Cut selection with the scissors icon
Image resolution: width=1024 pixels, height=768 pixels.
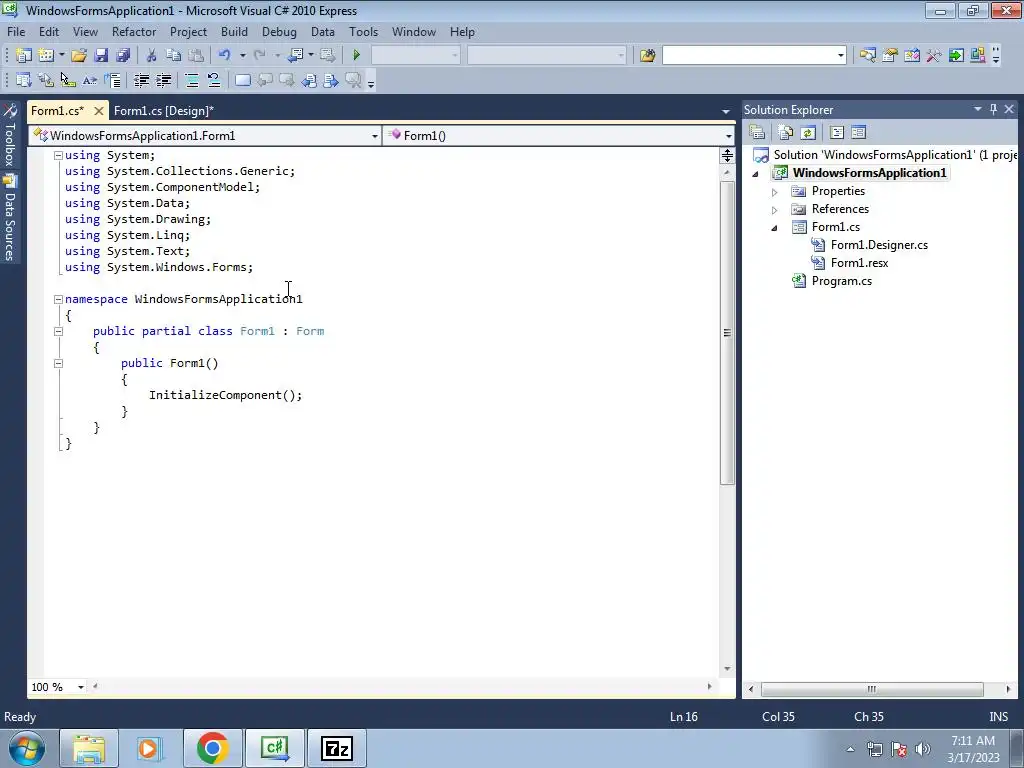tap(152, 56)
